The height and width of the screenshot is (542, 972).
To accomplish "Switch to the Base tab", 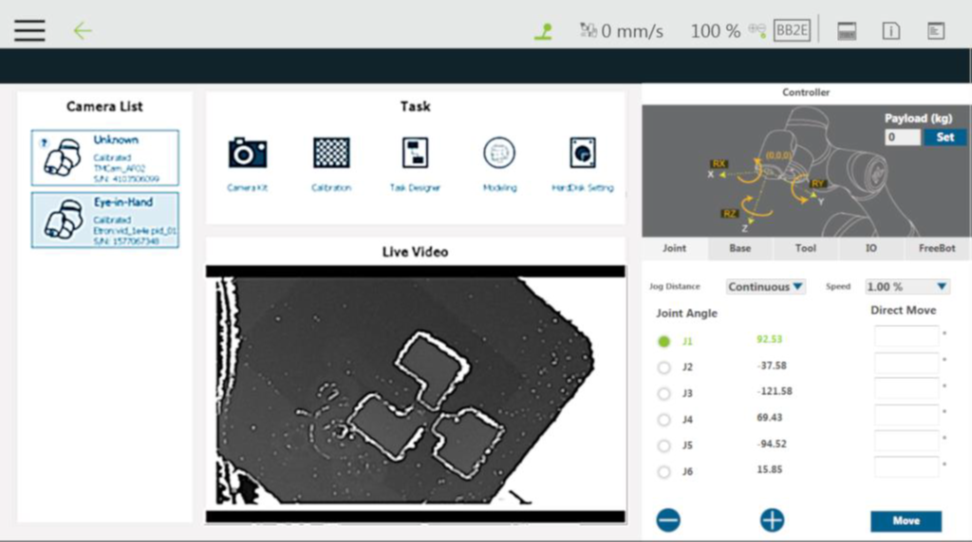I will point(740,248).
